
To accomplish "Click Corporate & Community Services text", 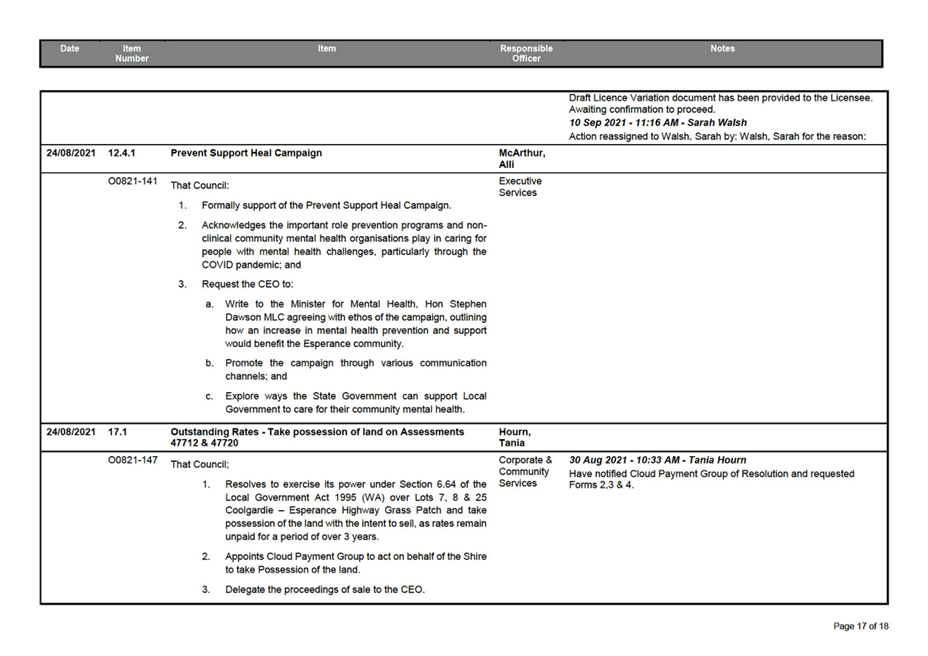I will (x=525, y=471).
